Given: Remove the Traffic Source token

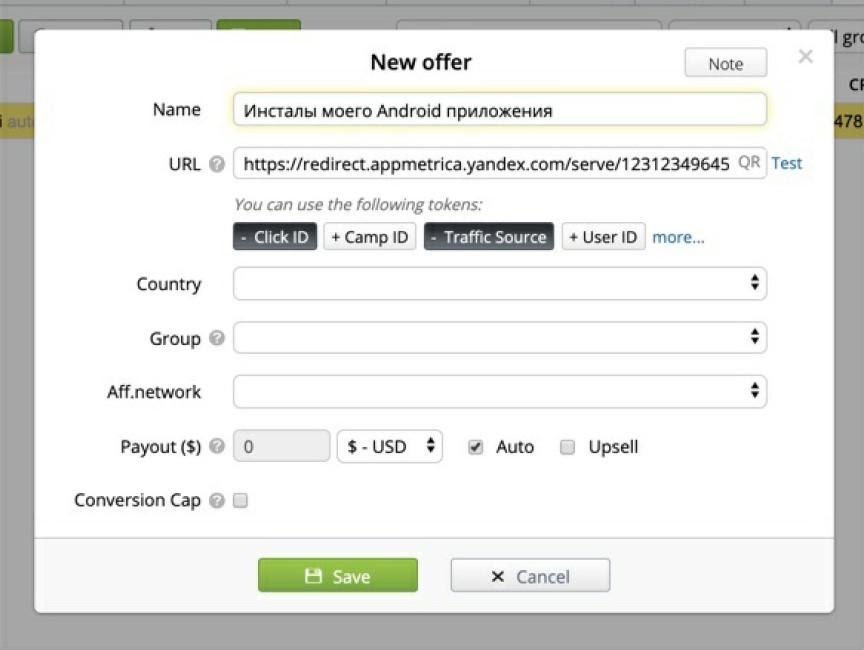Looking at the screenshot, I should point(489,237).
